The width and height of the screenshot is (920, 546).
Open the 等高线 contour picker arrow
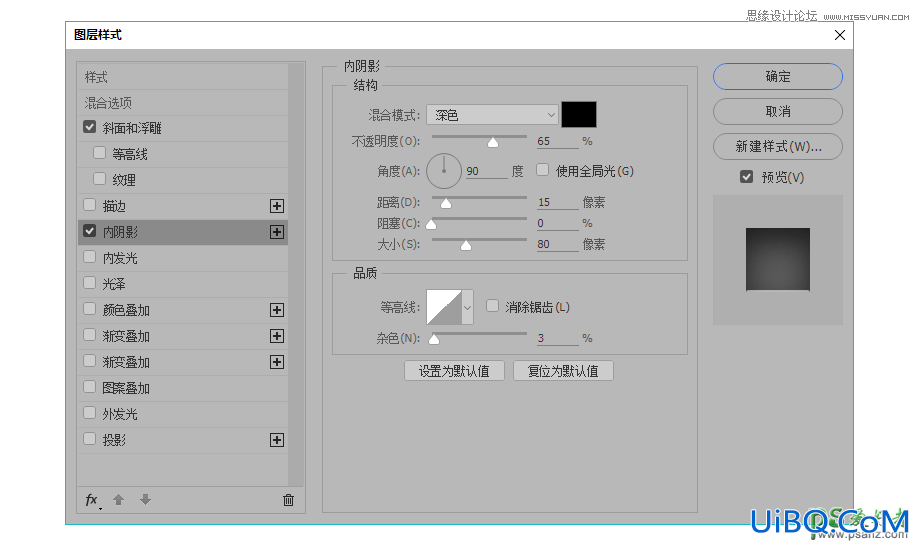(468, 307)
